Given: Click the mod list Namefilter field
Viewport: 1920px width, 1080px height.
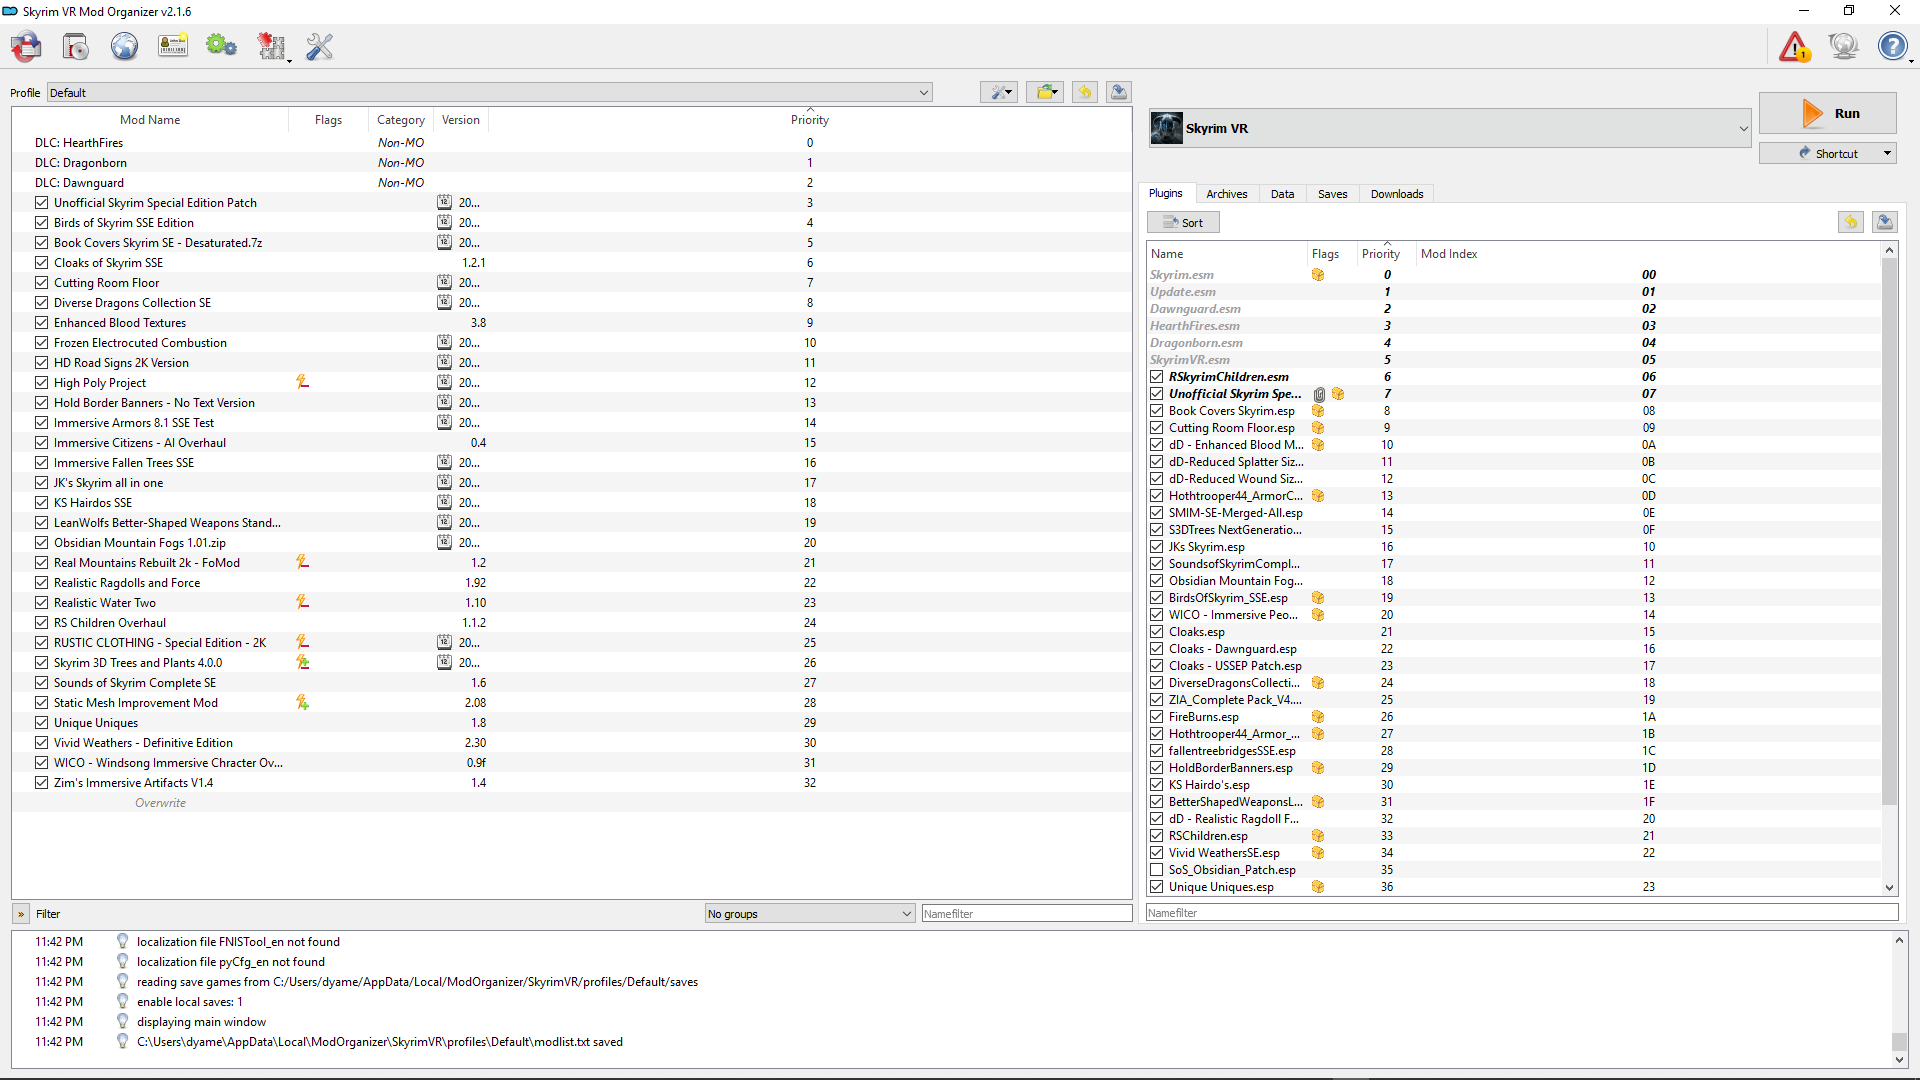Looking at the screenshot, I should click(1026, 913).
